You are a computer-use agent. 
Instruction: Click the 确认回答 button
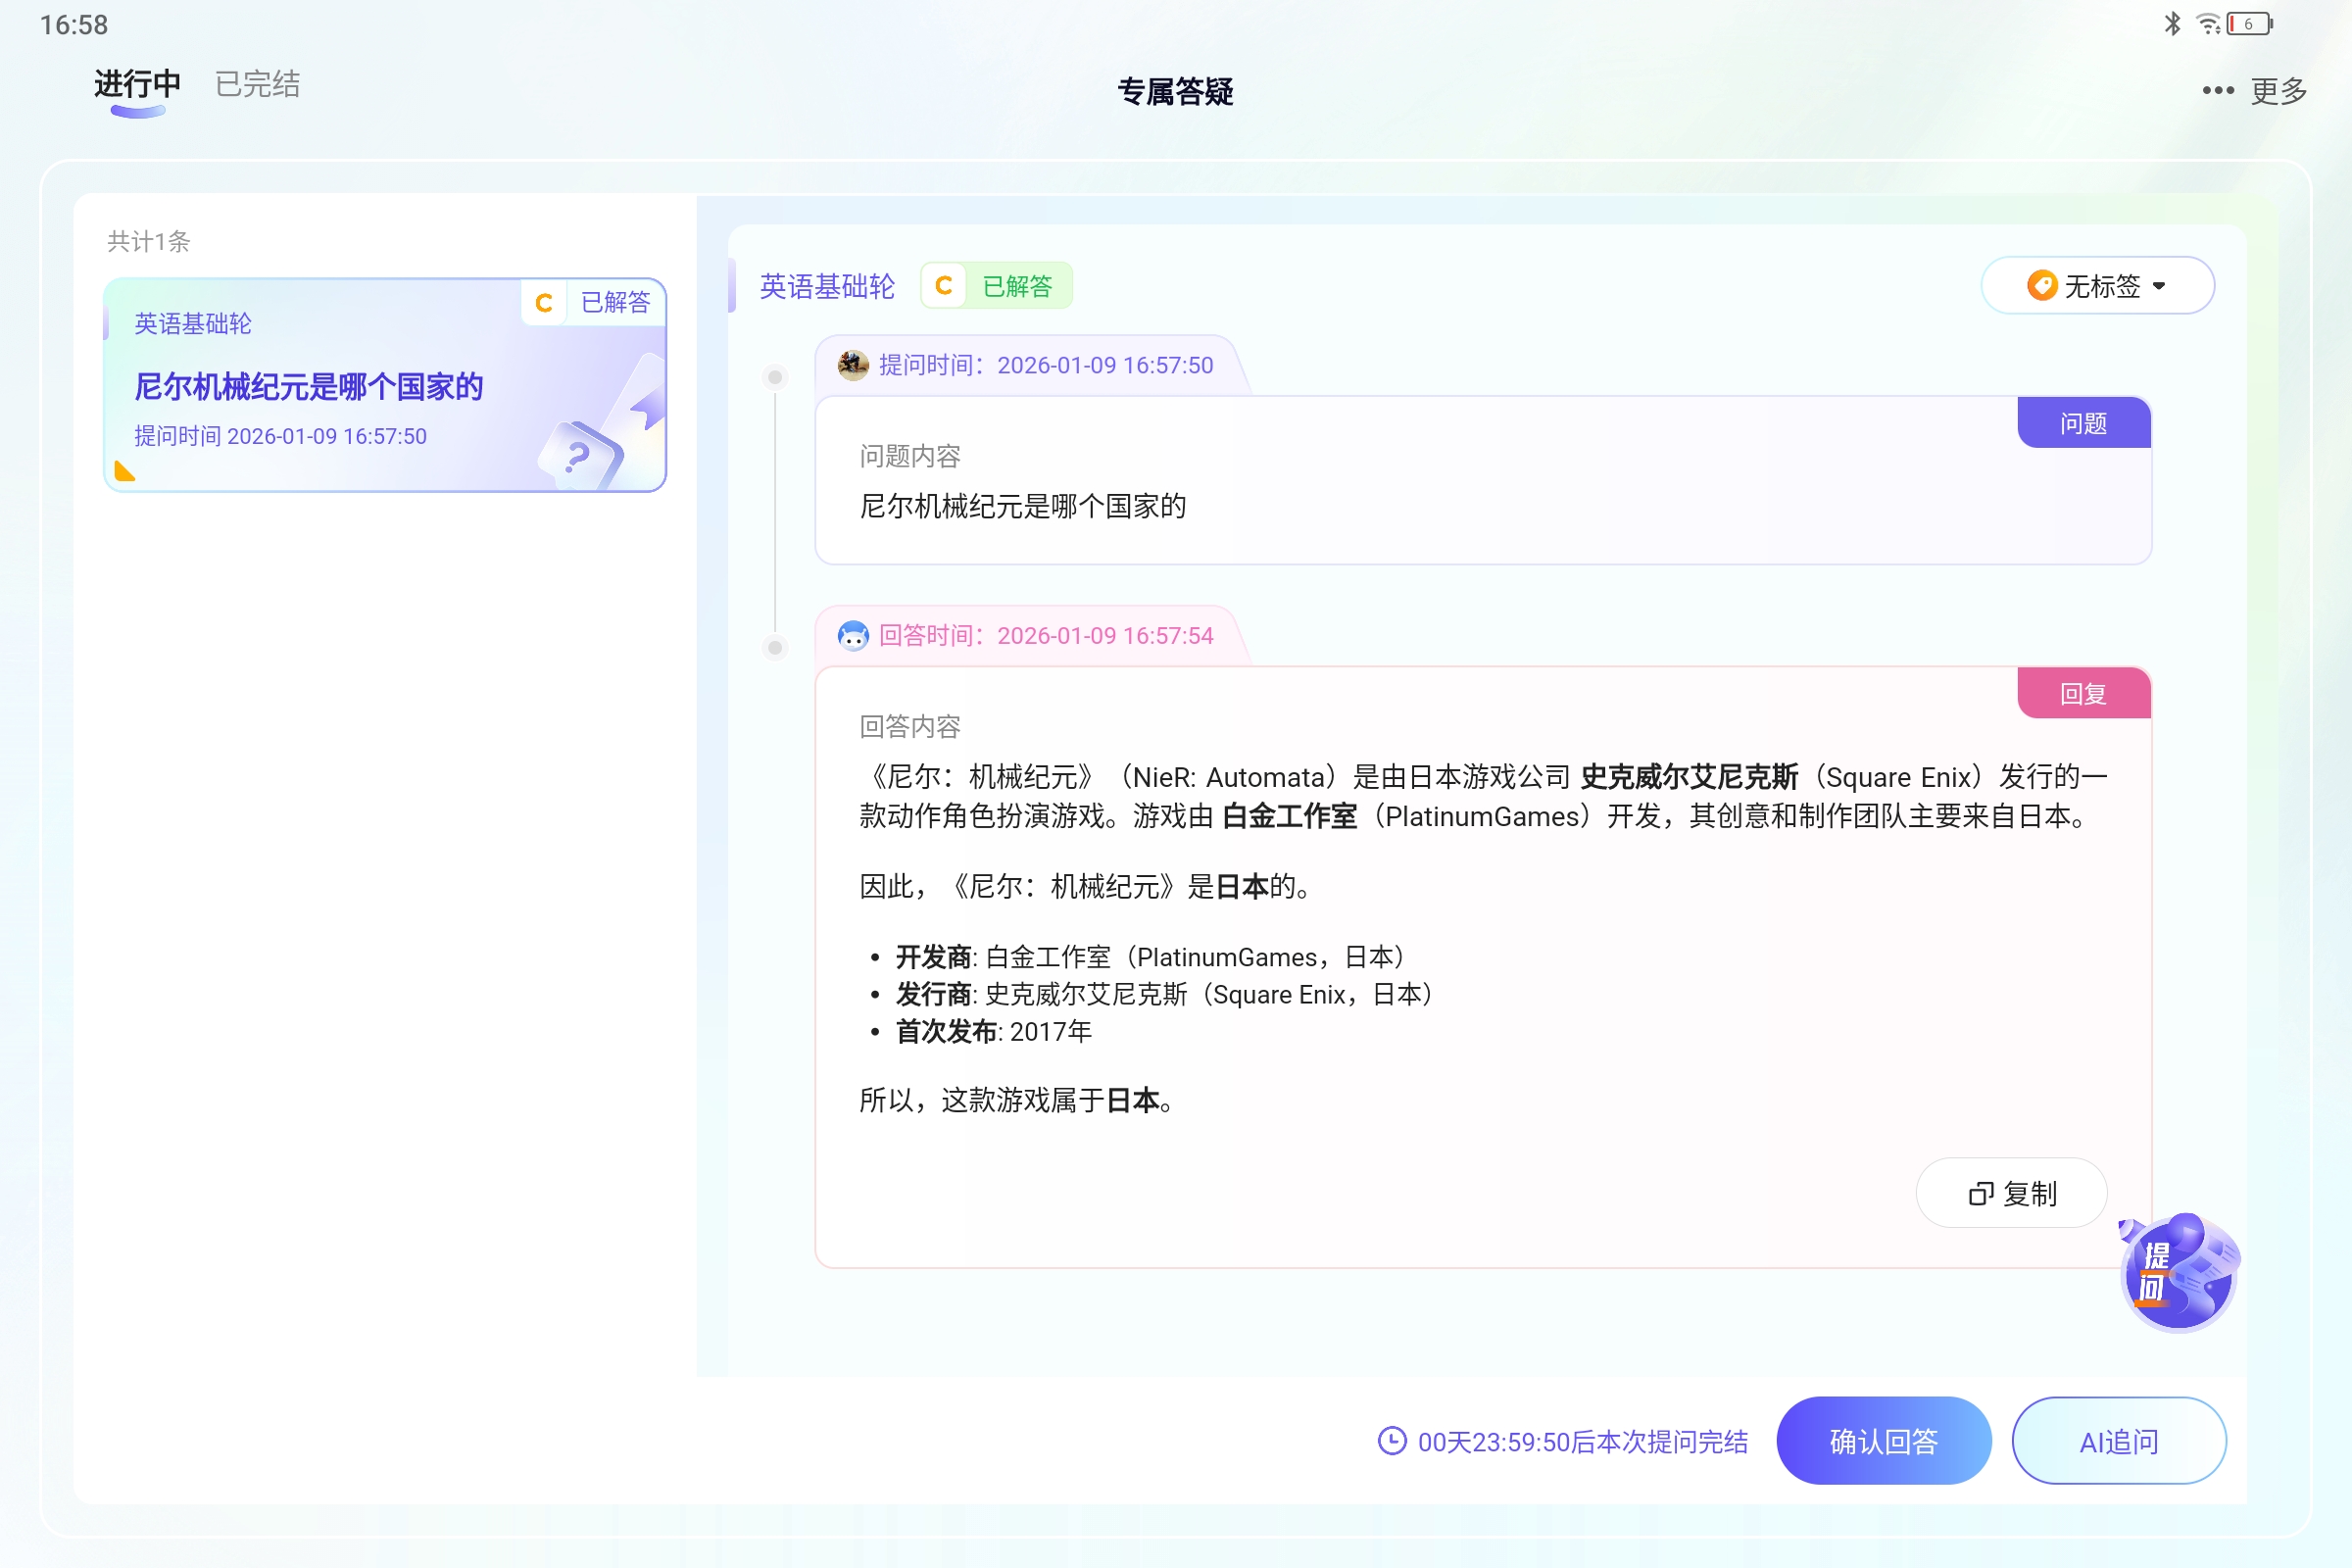pyautogui.click(x=1883, y=1441)
